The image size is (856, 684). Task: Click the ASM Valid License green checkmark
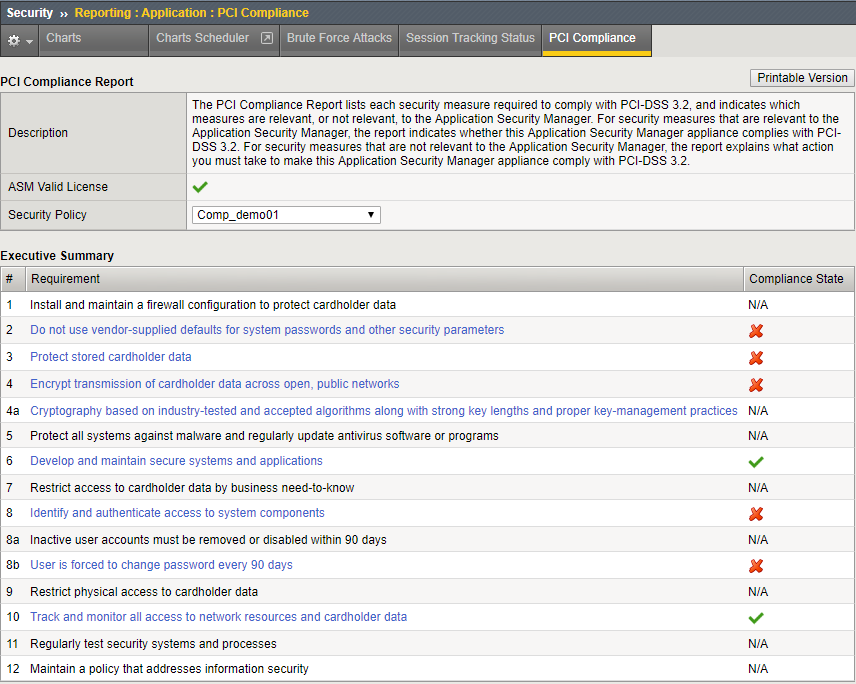200,187
